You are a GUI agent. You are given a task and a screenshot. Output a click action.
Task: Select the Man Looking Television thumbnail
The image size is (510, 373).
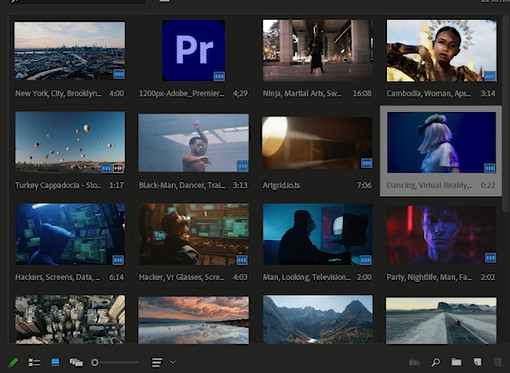[317, 234]
